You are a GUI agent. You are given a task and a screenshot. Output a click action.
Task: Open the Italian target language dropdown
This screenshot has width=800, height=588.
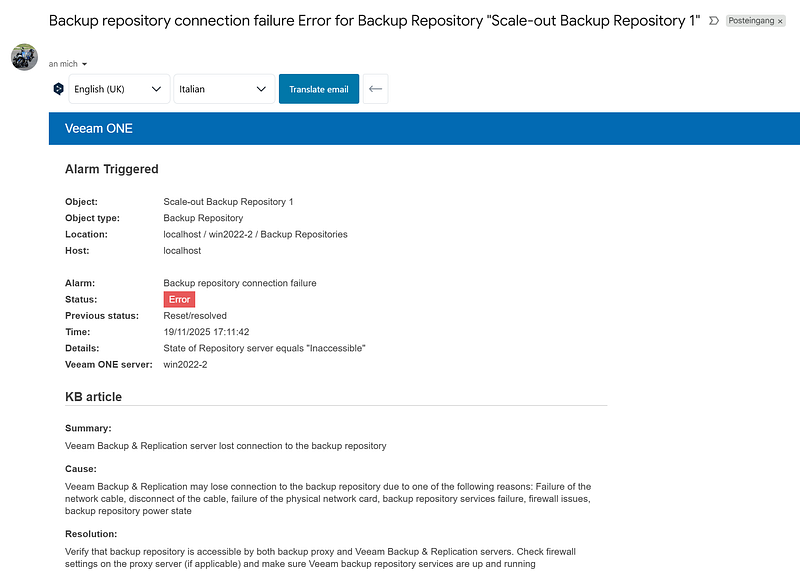[x=223, y=89]
